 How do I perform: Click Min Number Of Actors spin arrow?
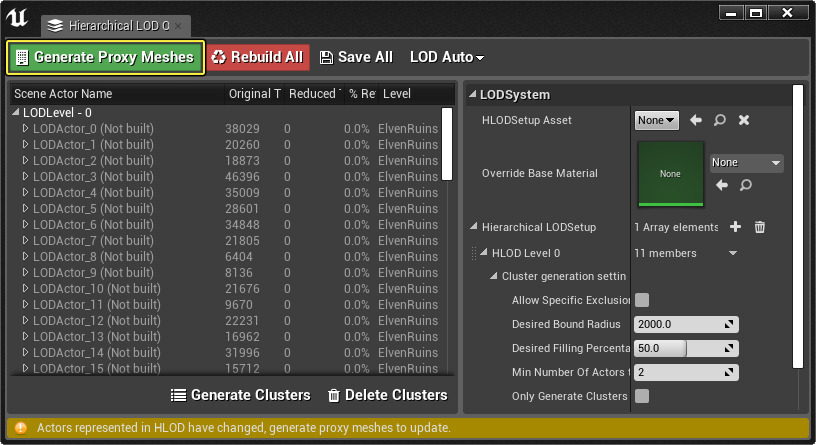point(729,372)
